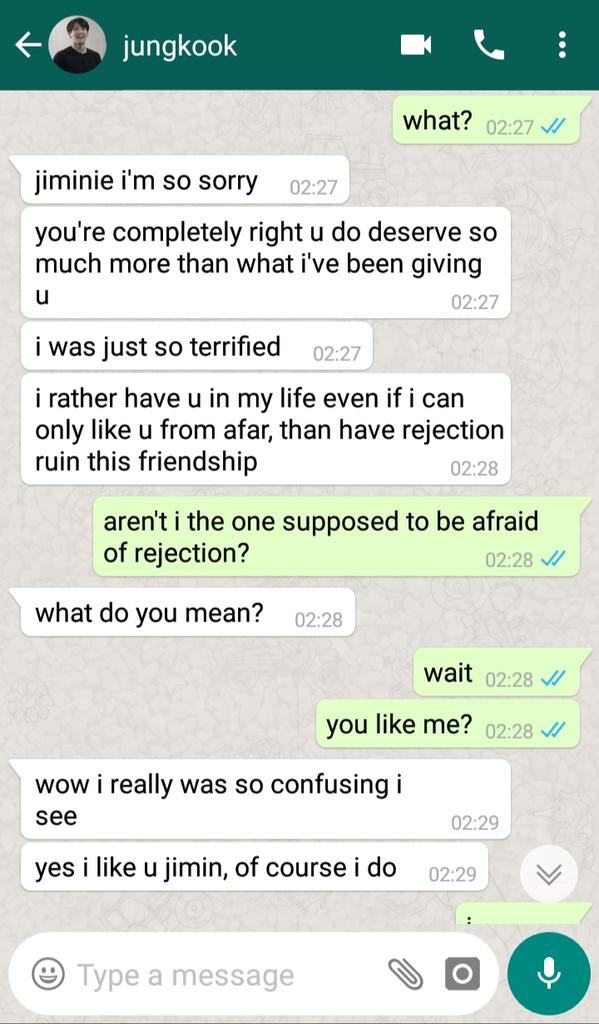Tap the "i was just so terrified" bubble
Viewport: 599px width, 1024px height.
[x=196, y=347]
